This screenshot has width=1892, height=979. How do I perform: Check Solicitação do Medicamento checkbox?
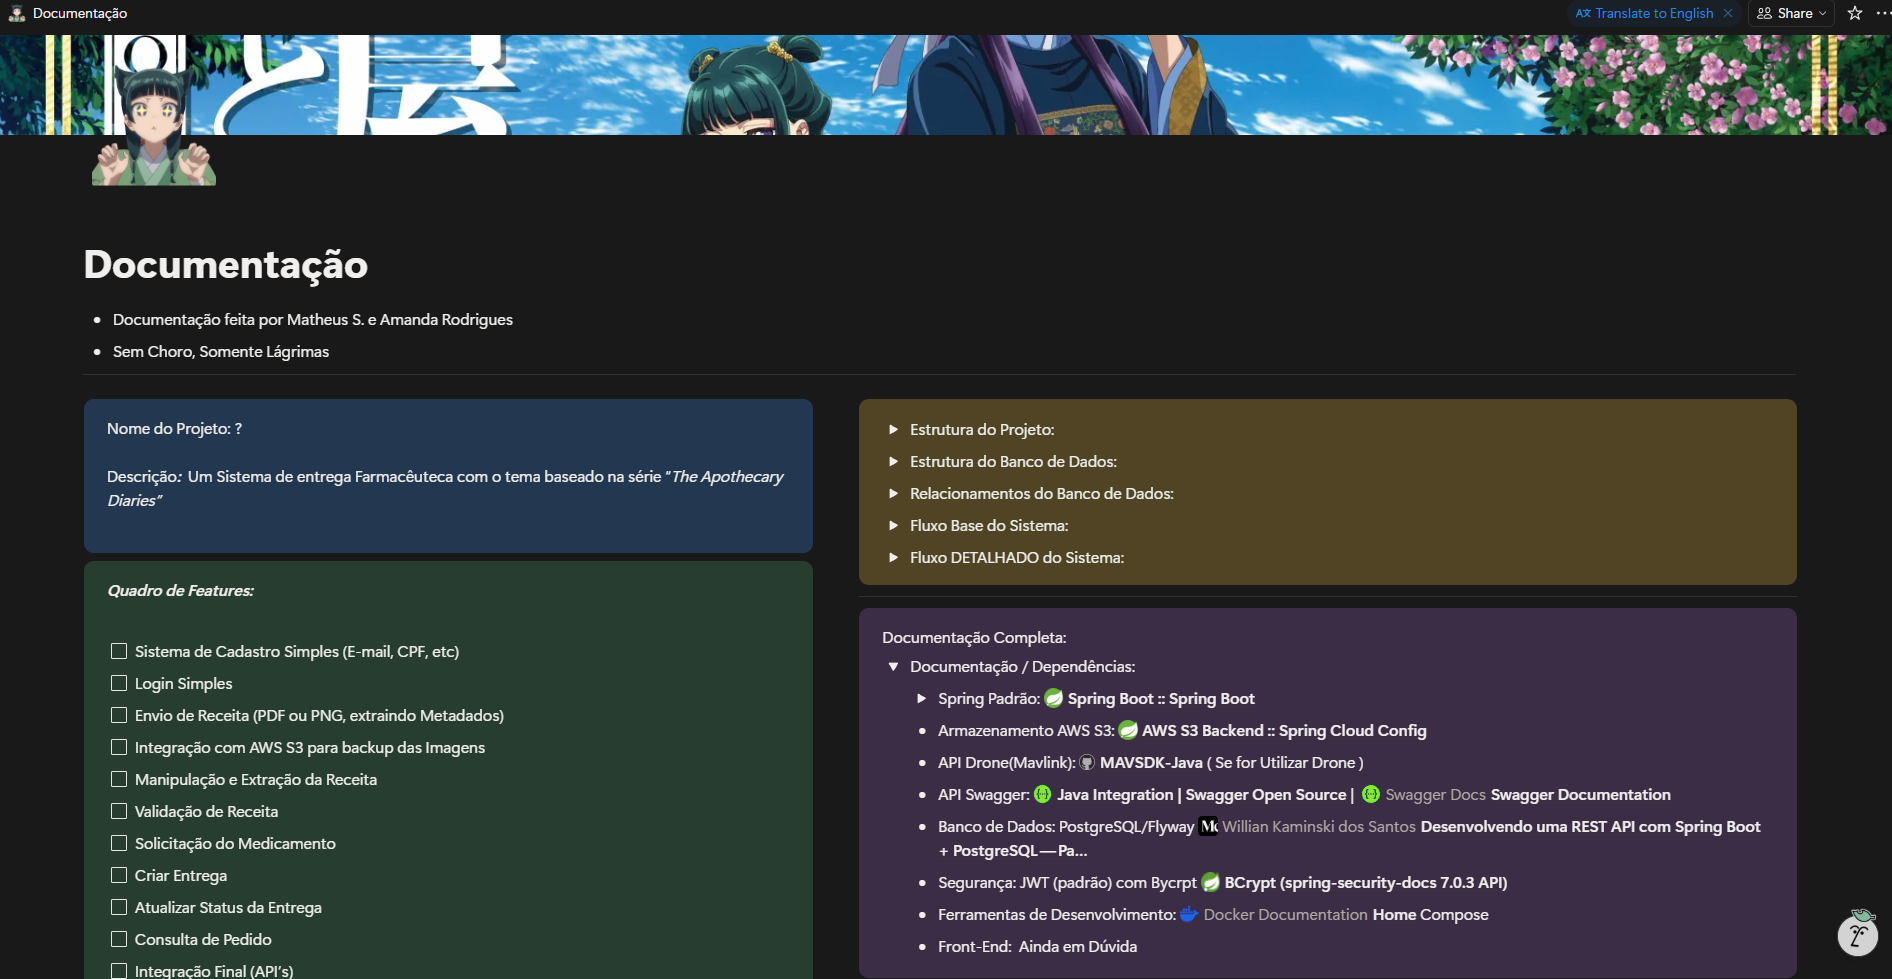119,843
